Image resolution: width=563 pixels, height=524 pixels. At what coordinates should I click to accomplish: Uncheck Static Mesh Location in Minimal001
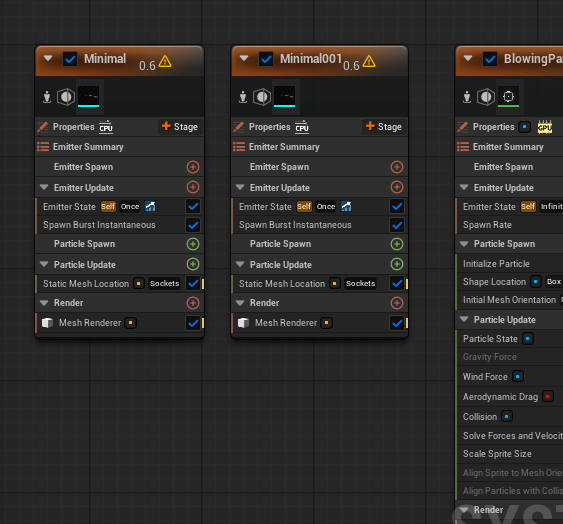397,283
